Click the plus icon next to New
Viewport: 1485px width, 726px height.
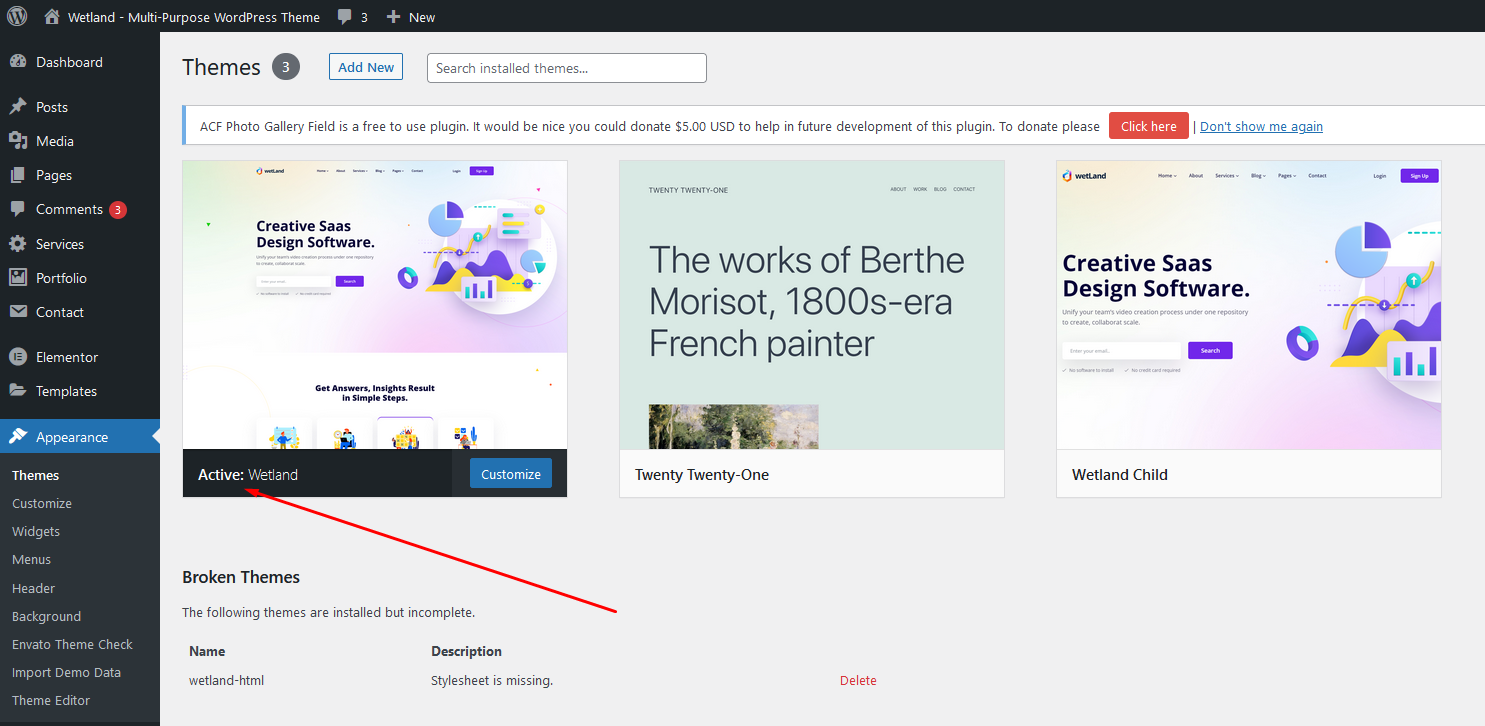(393, 17)
